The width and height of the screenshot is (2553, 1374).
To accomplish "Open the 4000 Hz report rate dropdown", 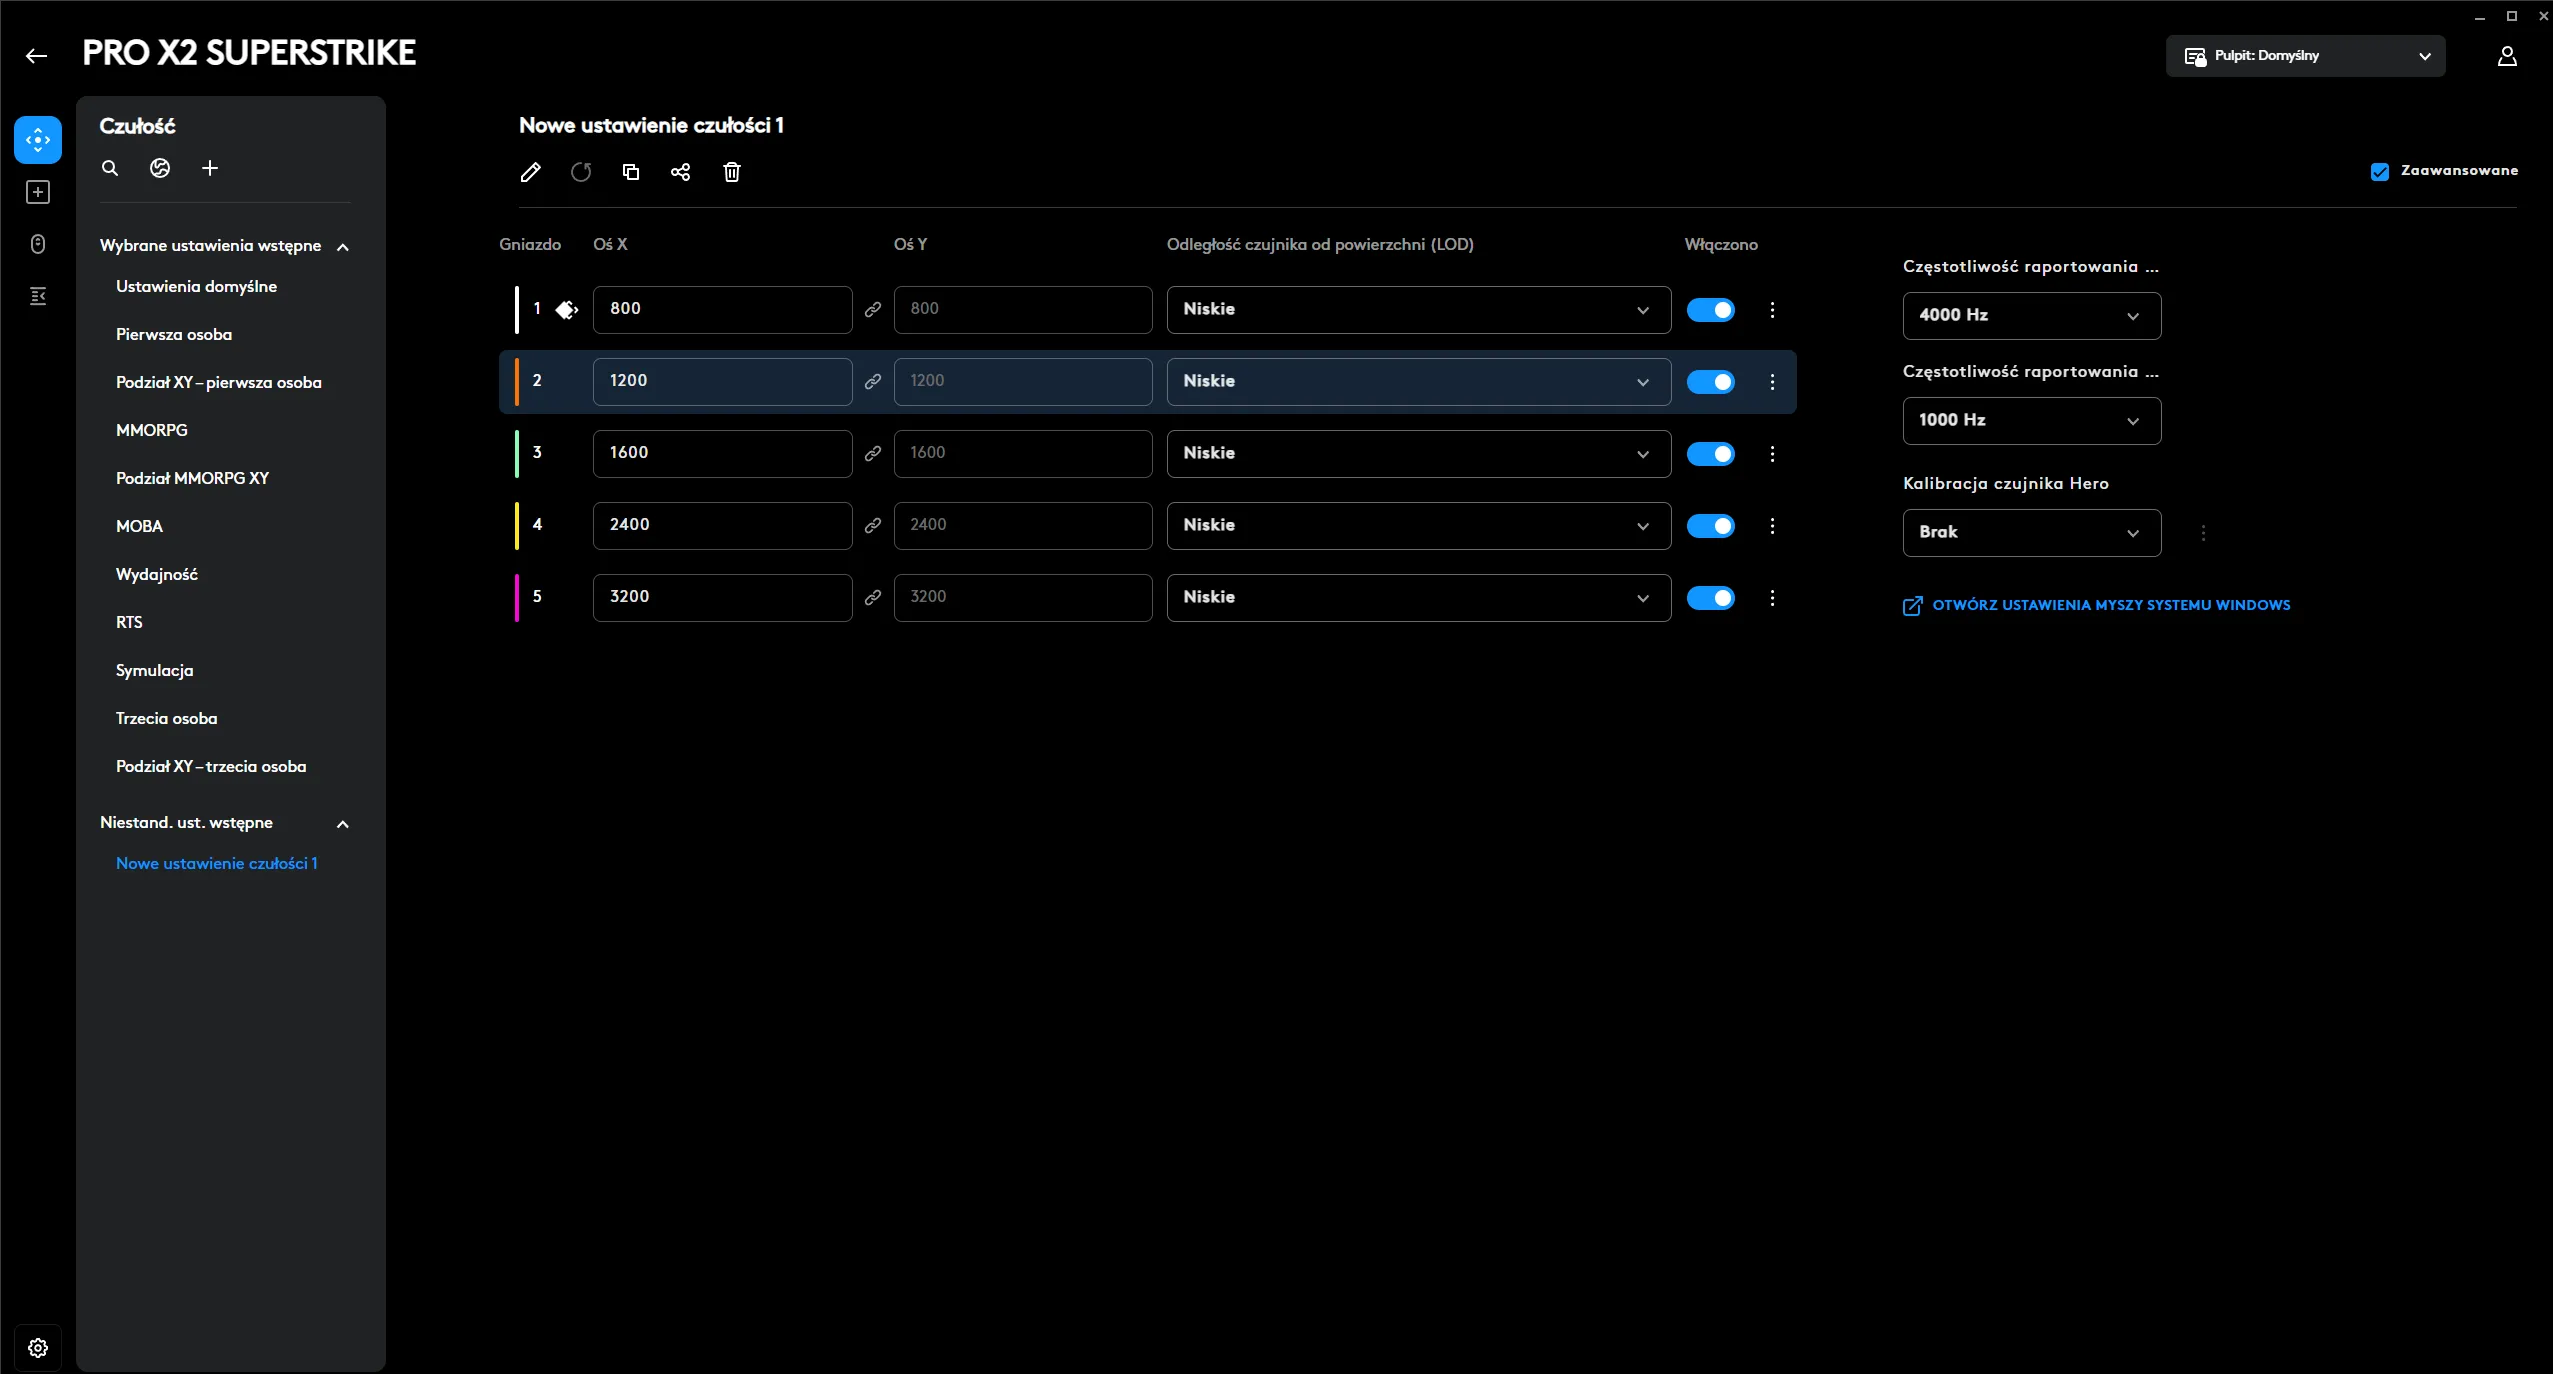I will click(x=2031, y=315).
